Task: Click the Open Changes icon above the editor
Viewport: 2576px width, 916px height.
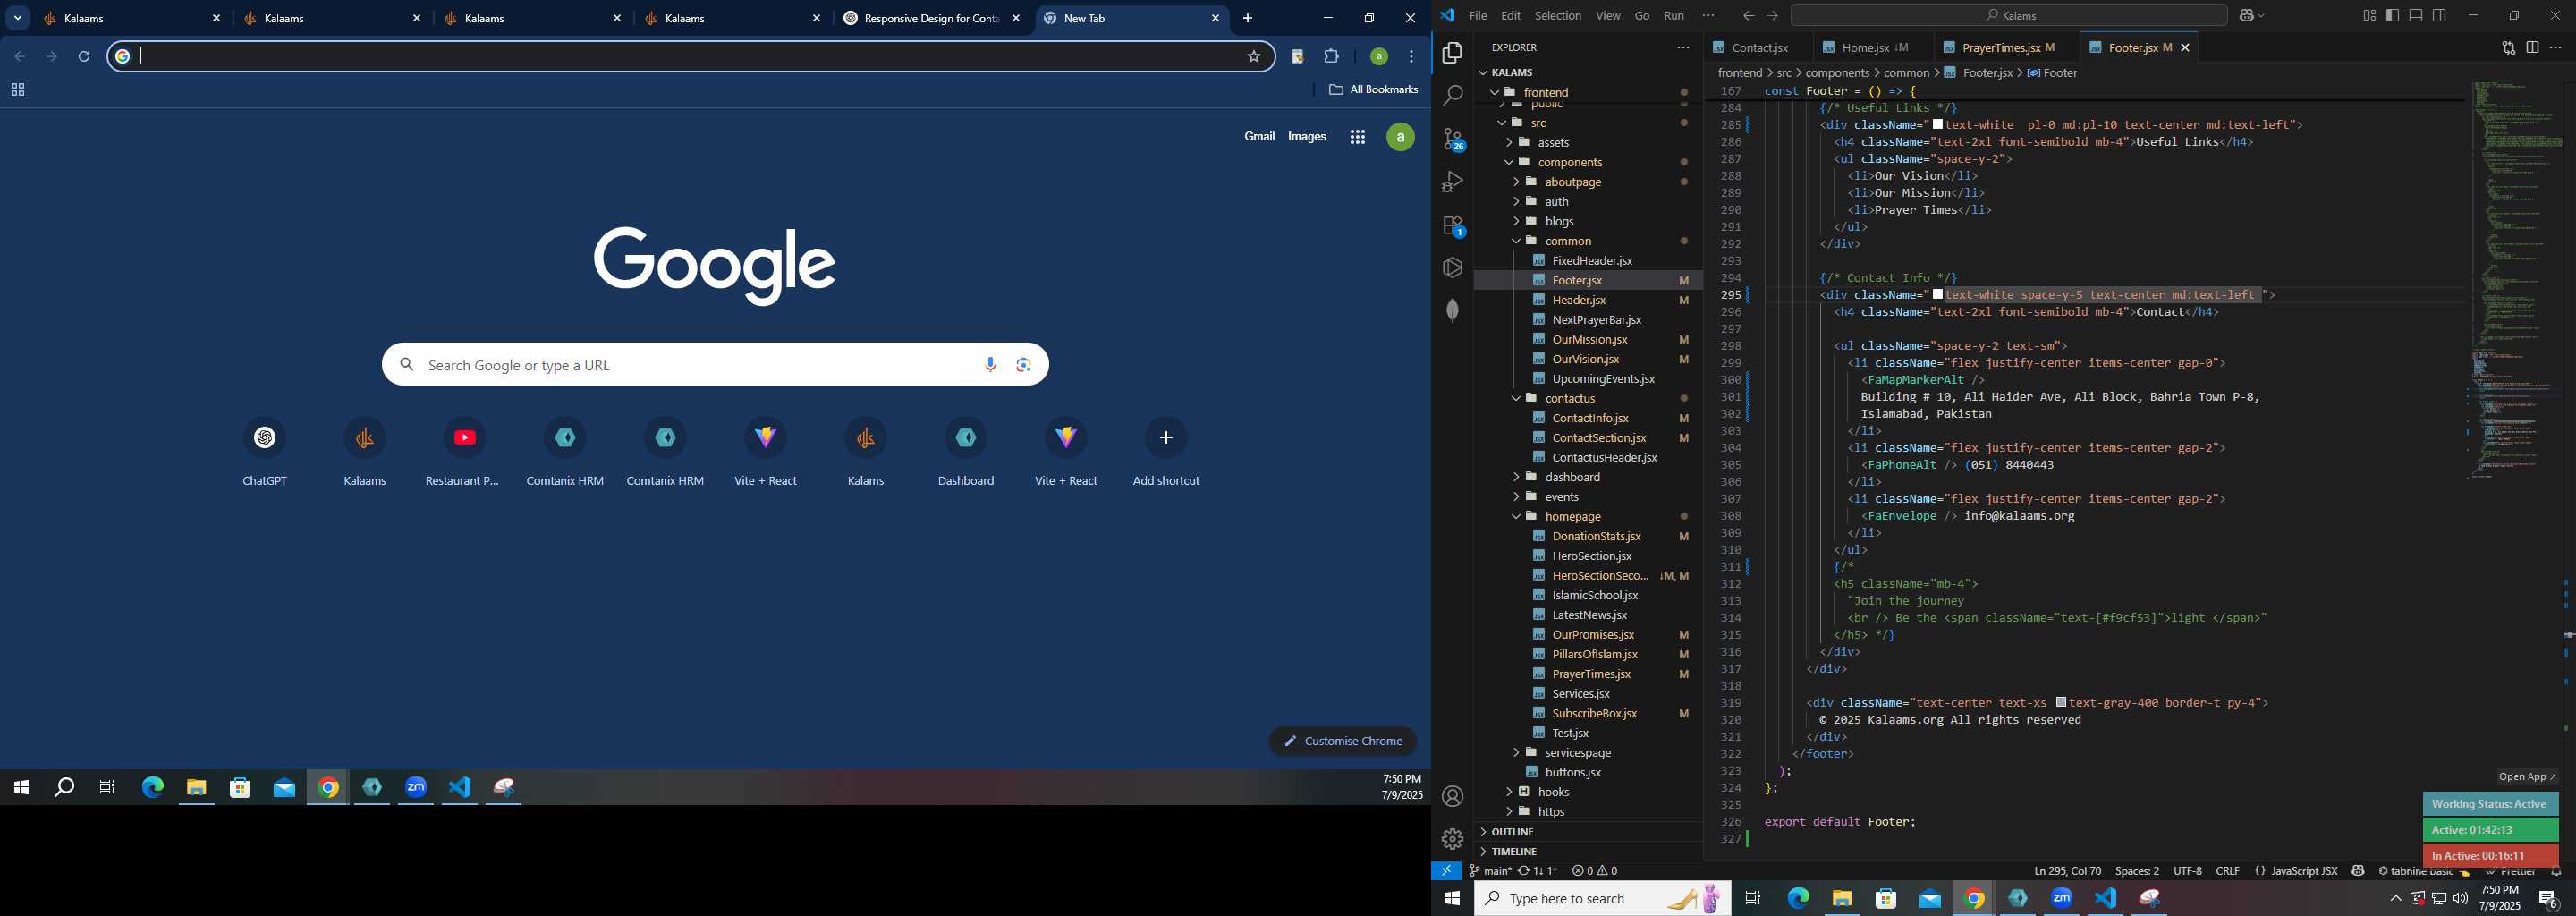Action: click(2508, 48)
